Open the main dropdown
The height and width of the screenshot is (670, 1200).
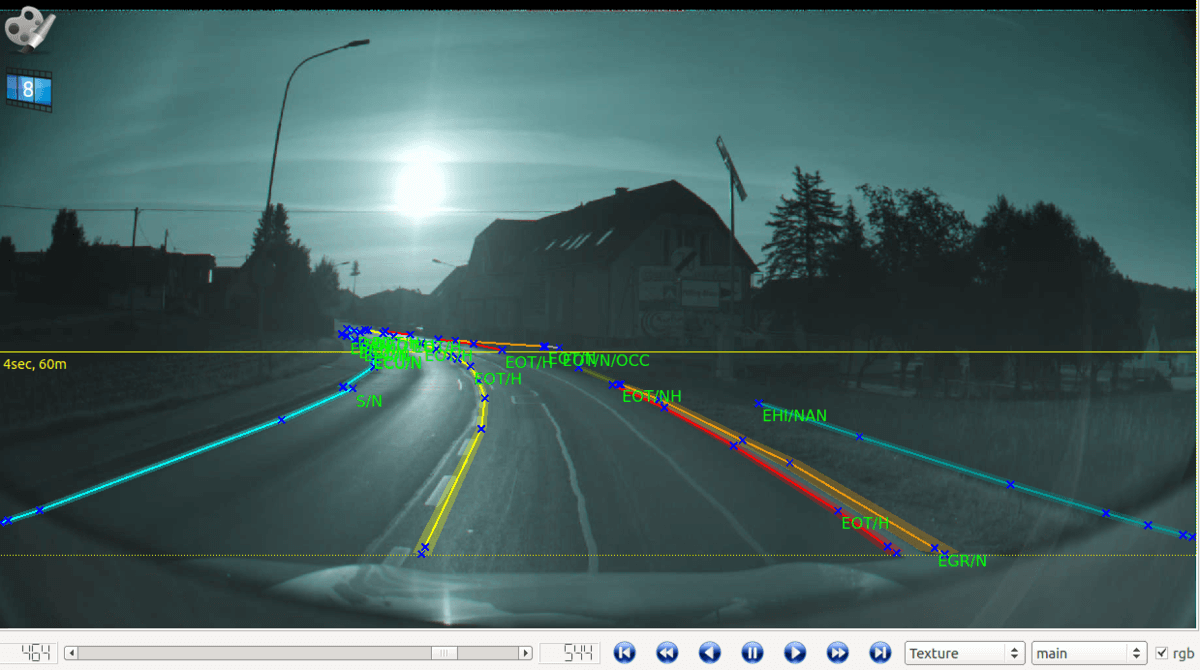pos(1089,653)
